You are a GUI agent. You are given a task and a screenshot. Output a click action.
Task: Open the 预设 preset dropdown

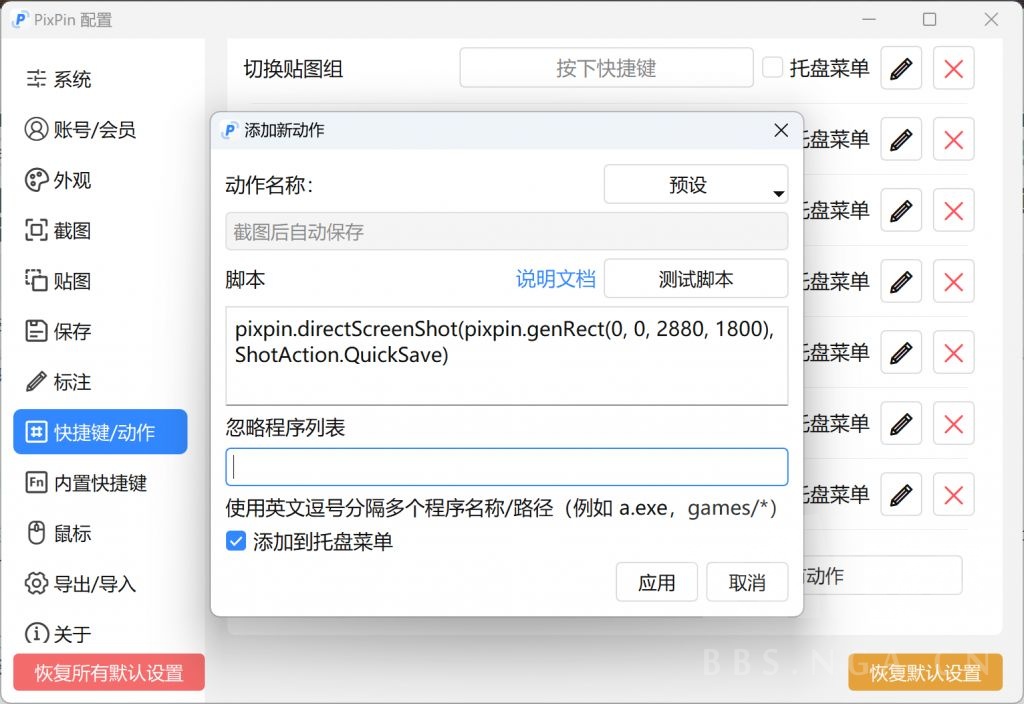(694, 184)
